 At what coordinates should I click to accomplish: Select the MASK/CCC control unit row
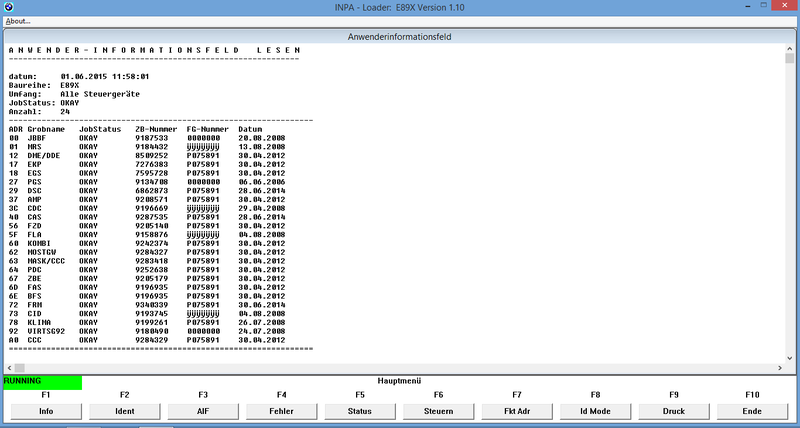pyautogui.click(x=147, y=261)
